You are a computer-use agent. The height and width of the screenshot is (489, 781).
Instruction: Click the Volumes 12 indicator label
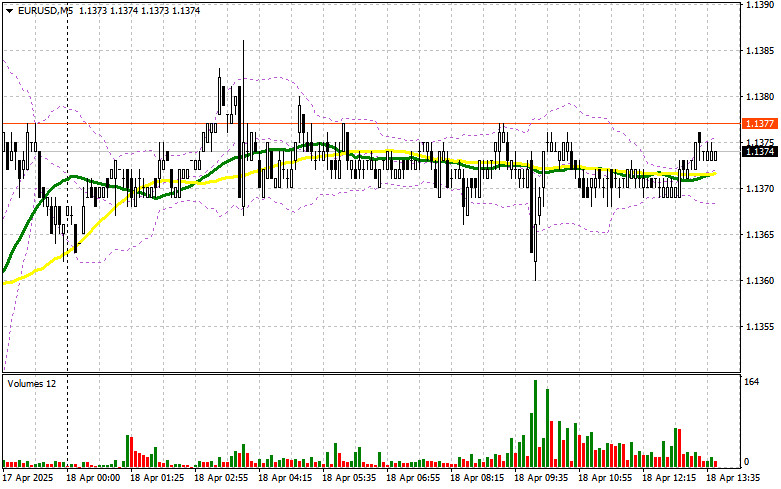click(32, 384)
